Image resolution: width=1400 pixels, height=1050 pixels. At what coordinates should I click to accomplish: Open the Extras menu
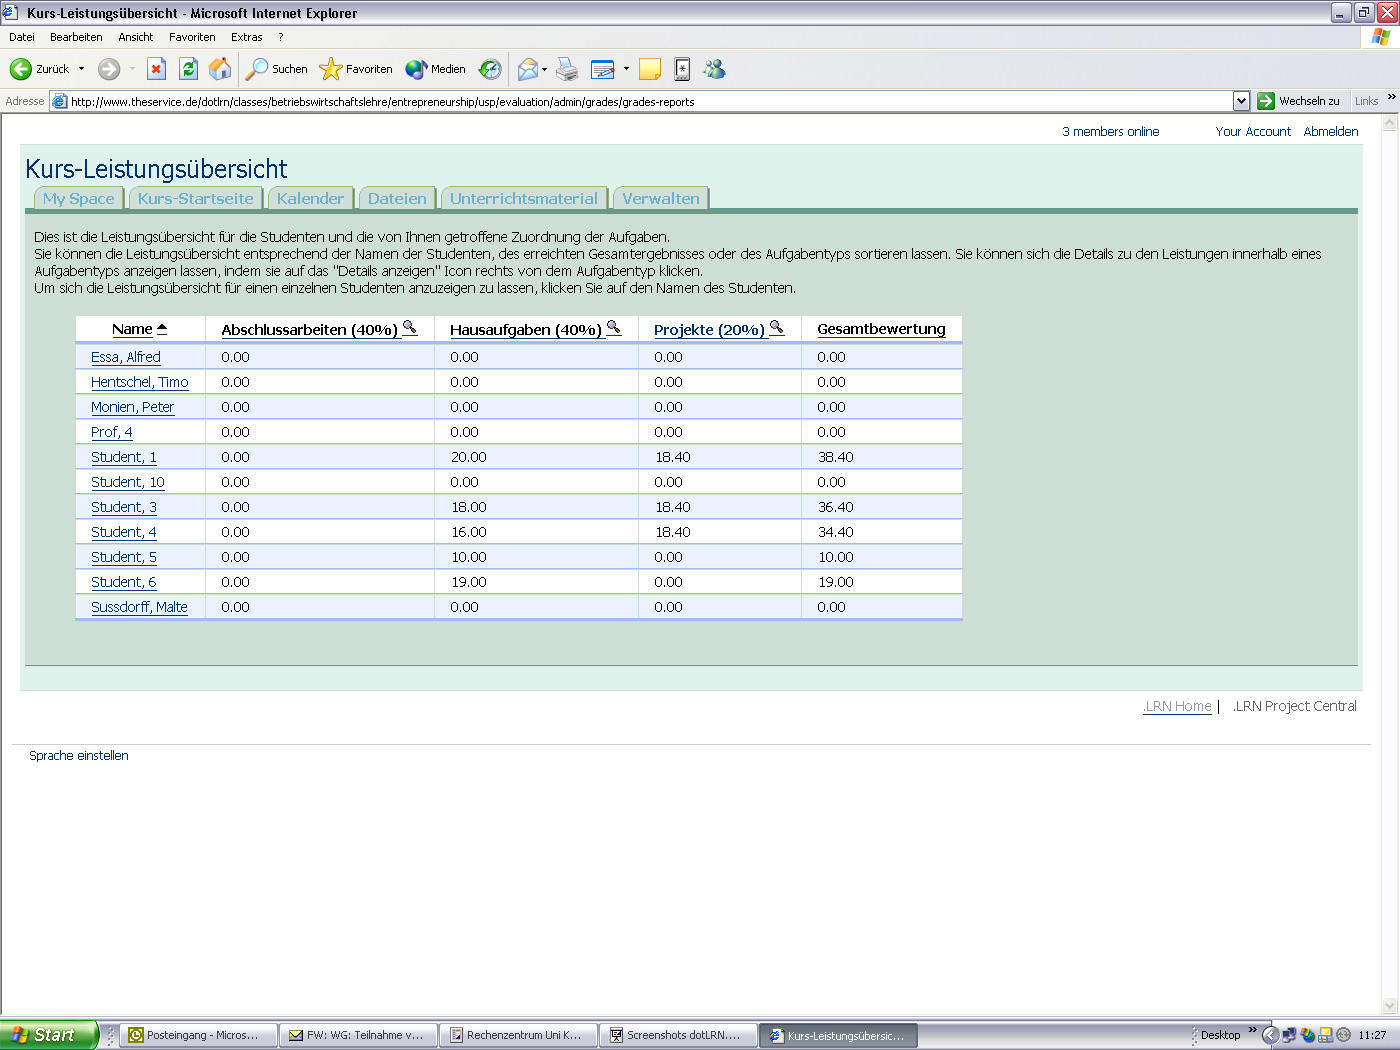[x=246, y=36]
